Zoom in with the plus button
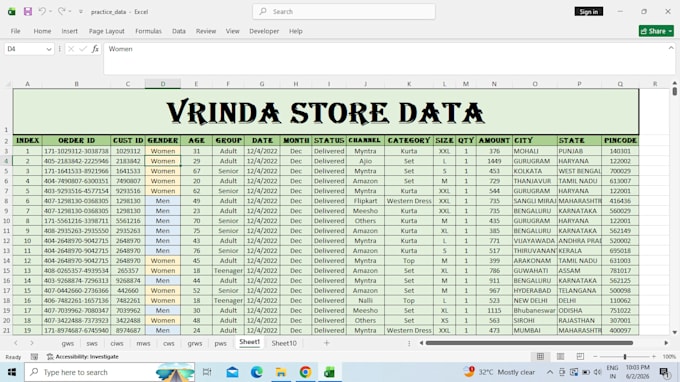The height and width of the screenshot is (382, 680). [654, 356]
